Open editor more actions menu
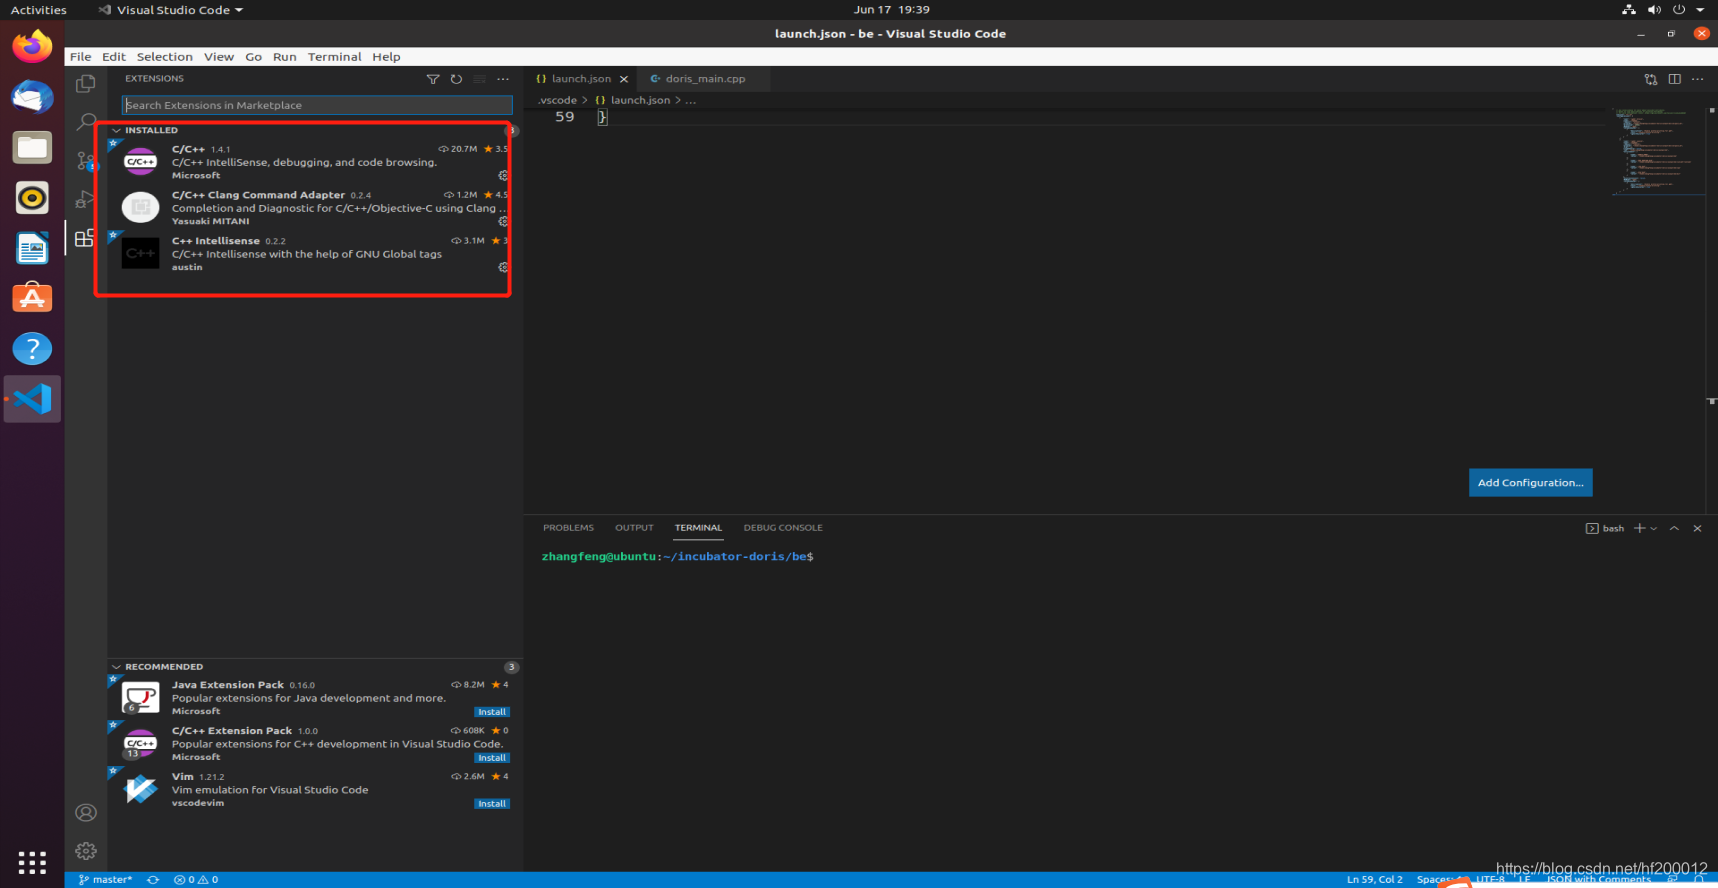Image resolution: width=1718 pixels, height=888 pixels. coord(1697,79)
